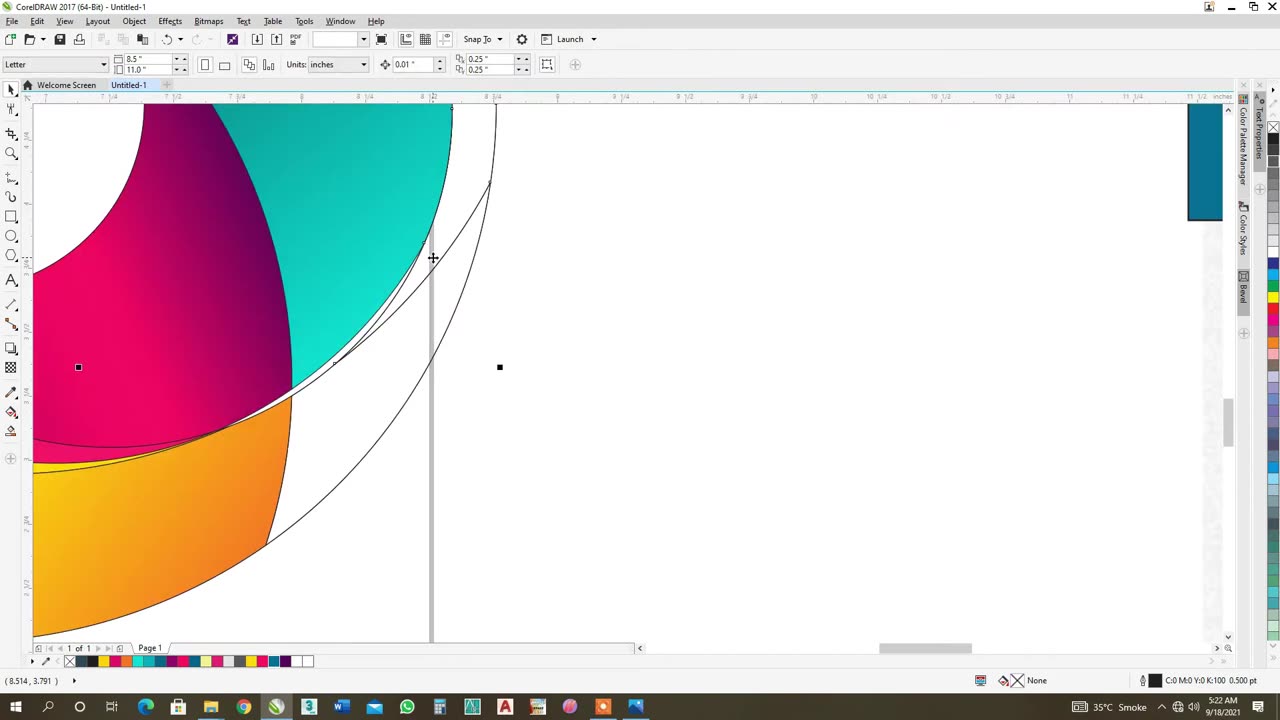
Task: Expand the Launch dropdown
Action: click(x=593, y=40)
